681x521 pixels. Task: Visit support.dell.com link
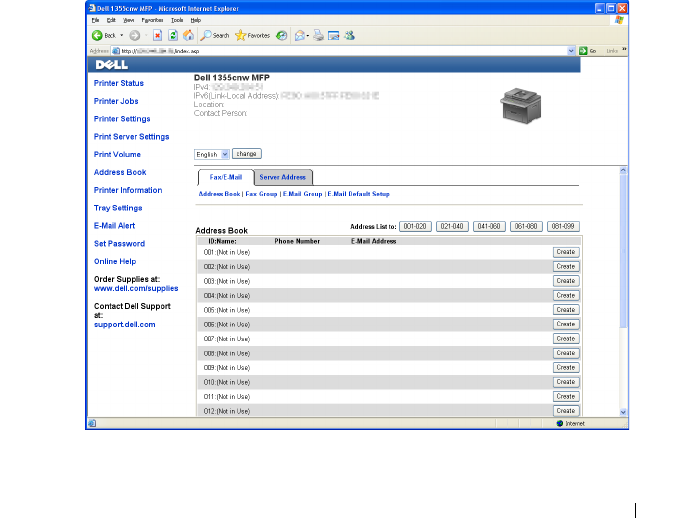(125, 324)
